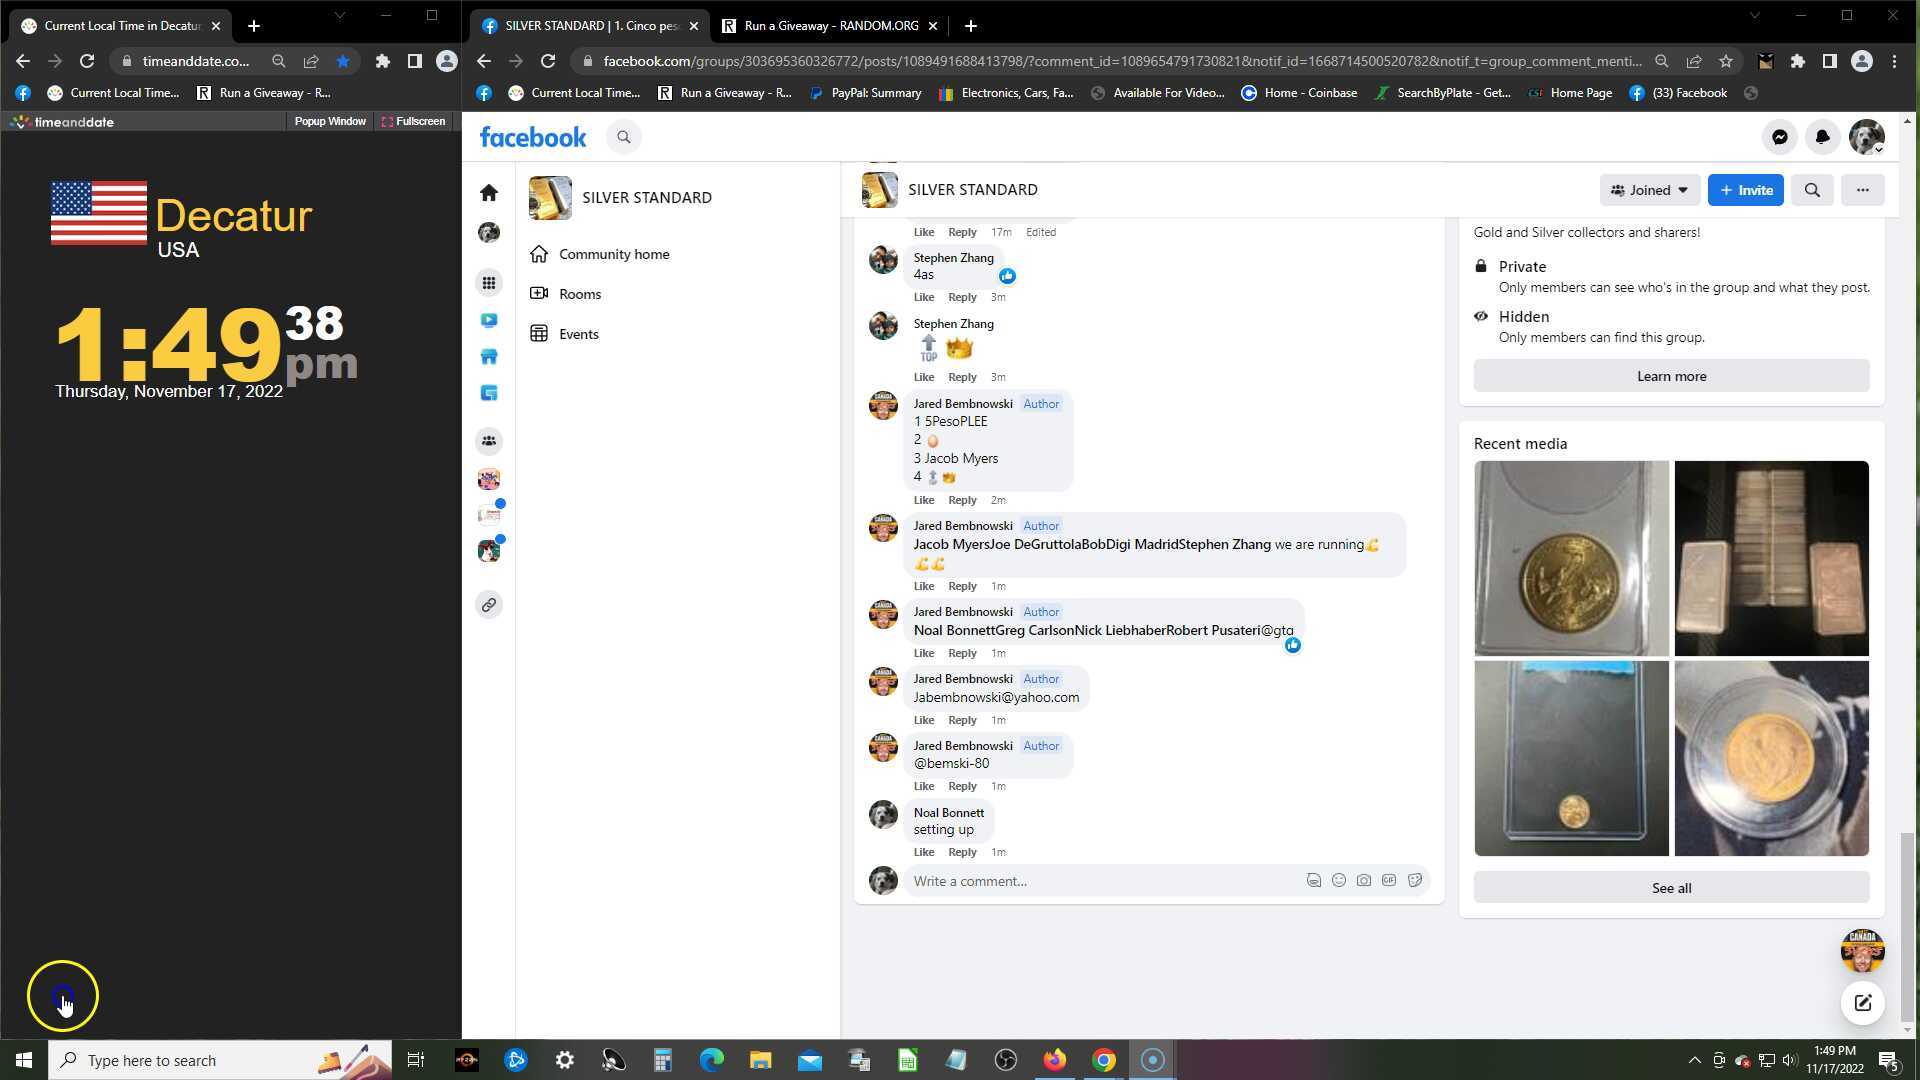Search within SILVER STANDARD group
1920x1080 pixels.
point(1812,190)
